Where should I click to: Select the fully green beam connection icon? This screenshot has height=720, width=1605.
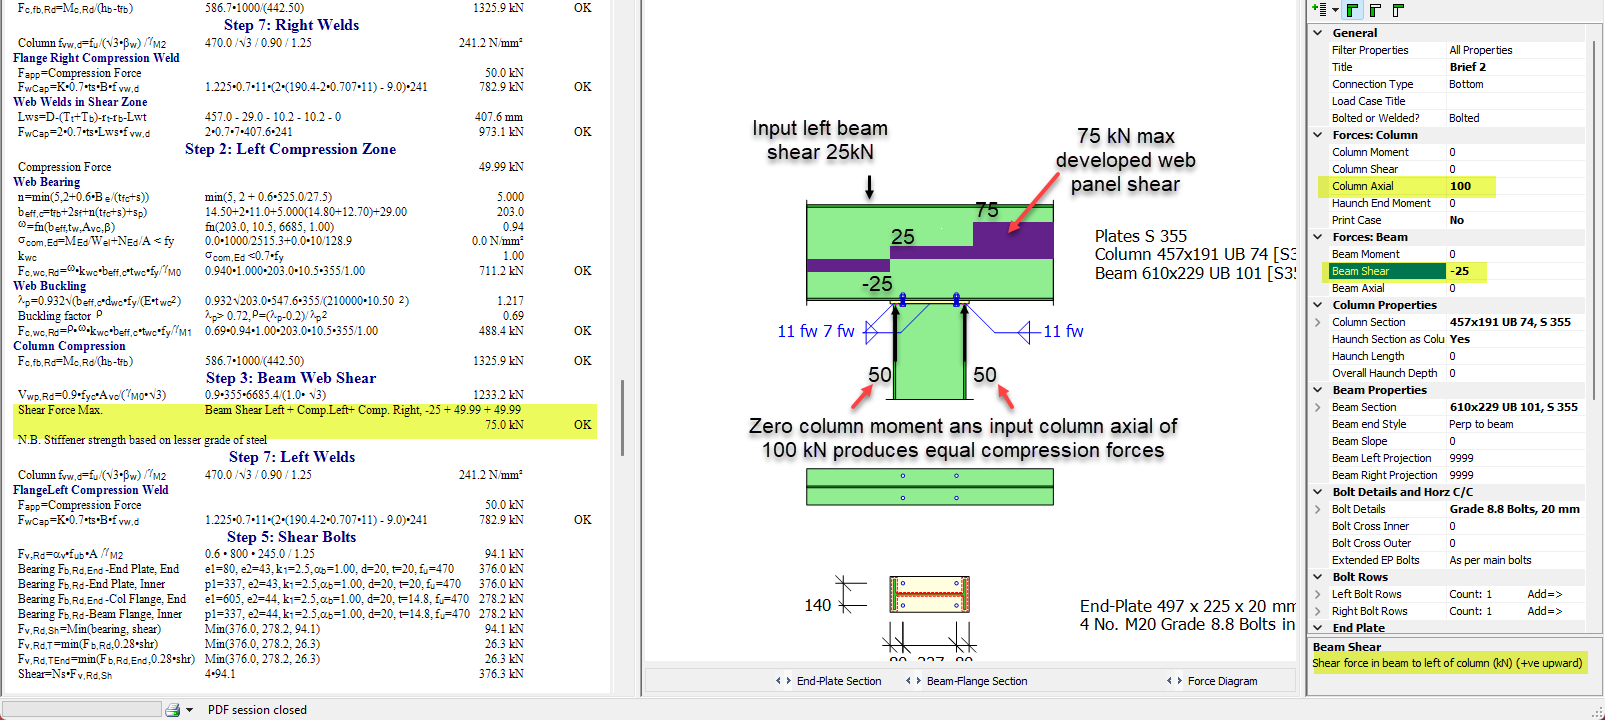pyautogui.click(x=1353, y=10)
